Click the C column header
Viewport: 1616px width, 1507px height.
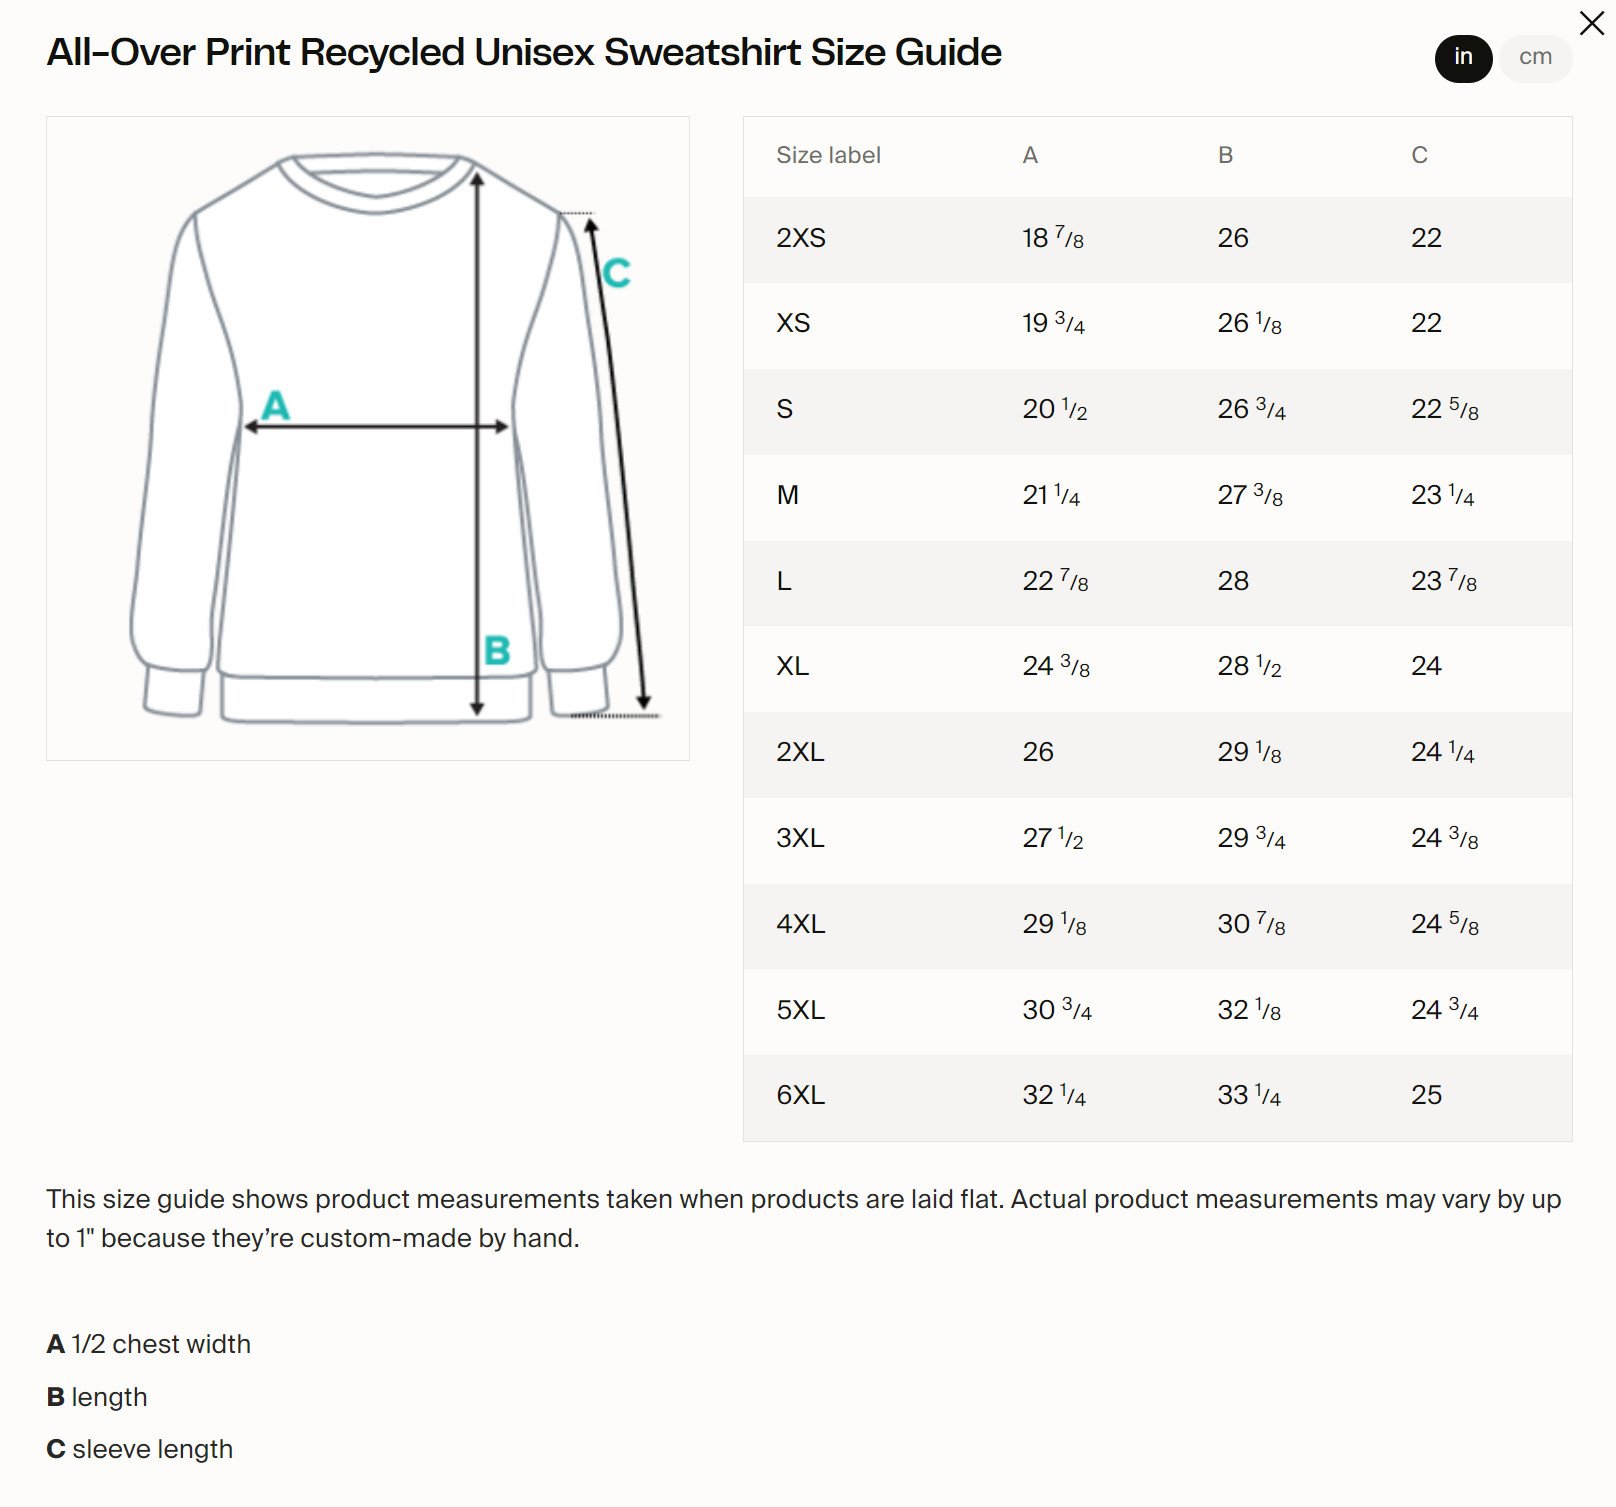(x=1419, y=155)
